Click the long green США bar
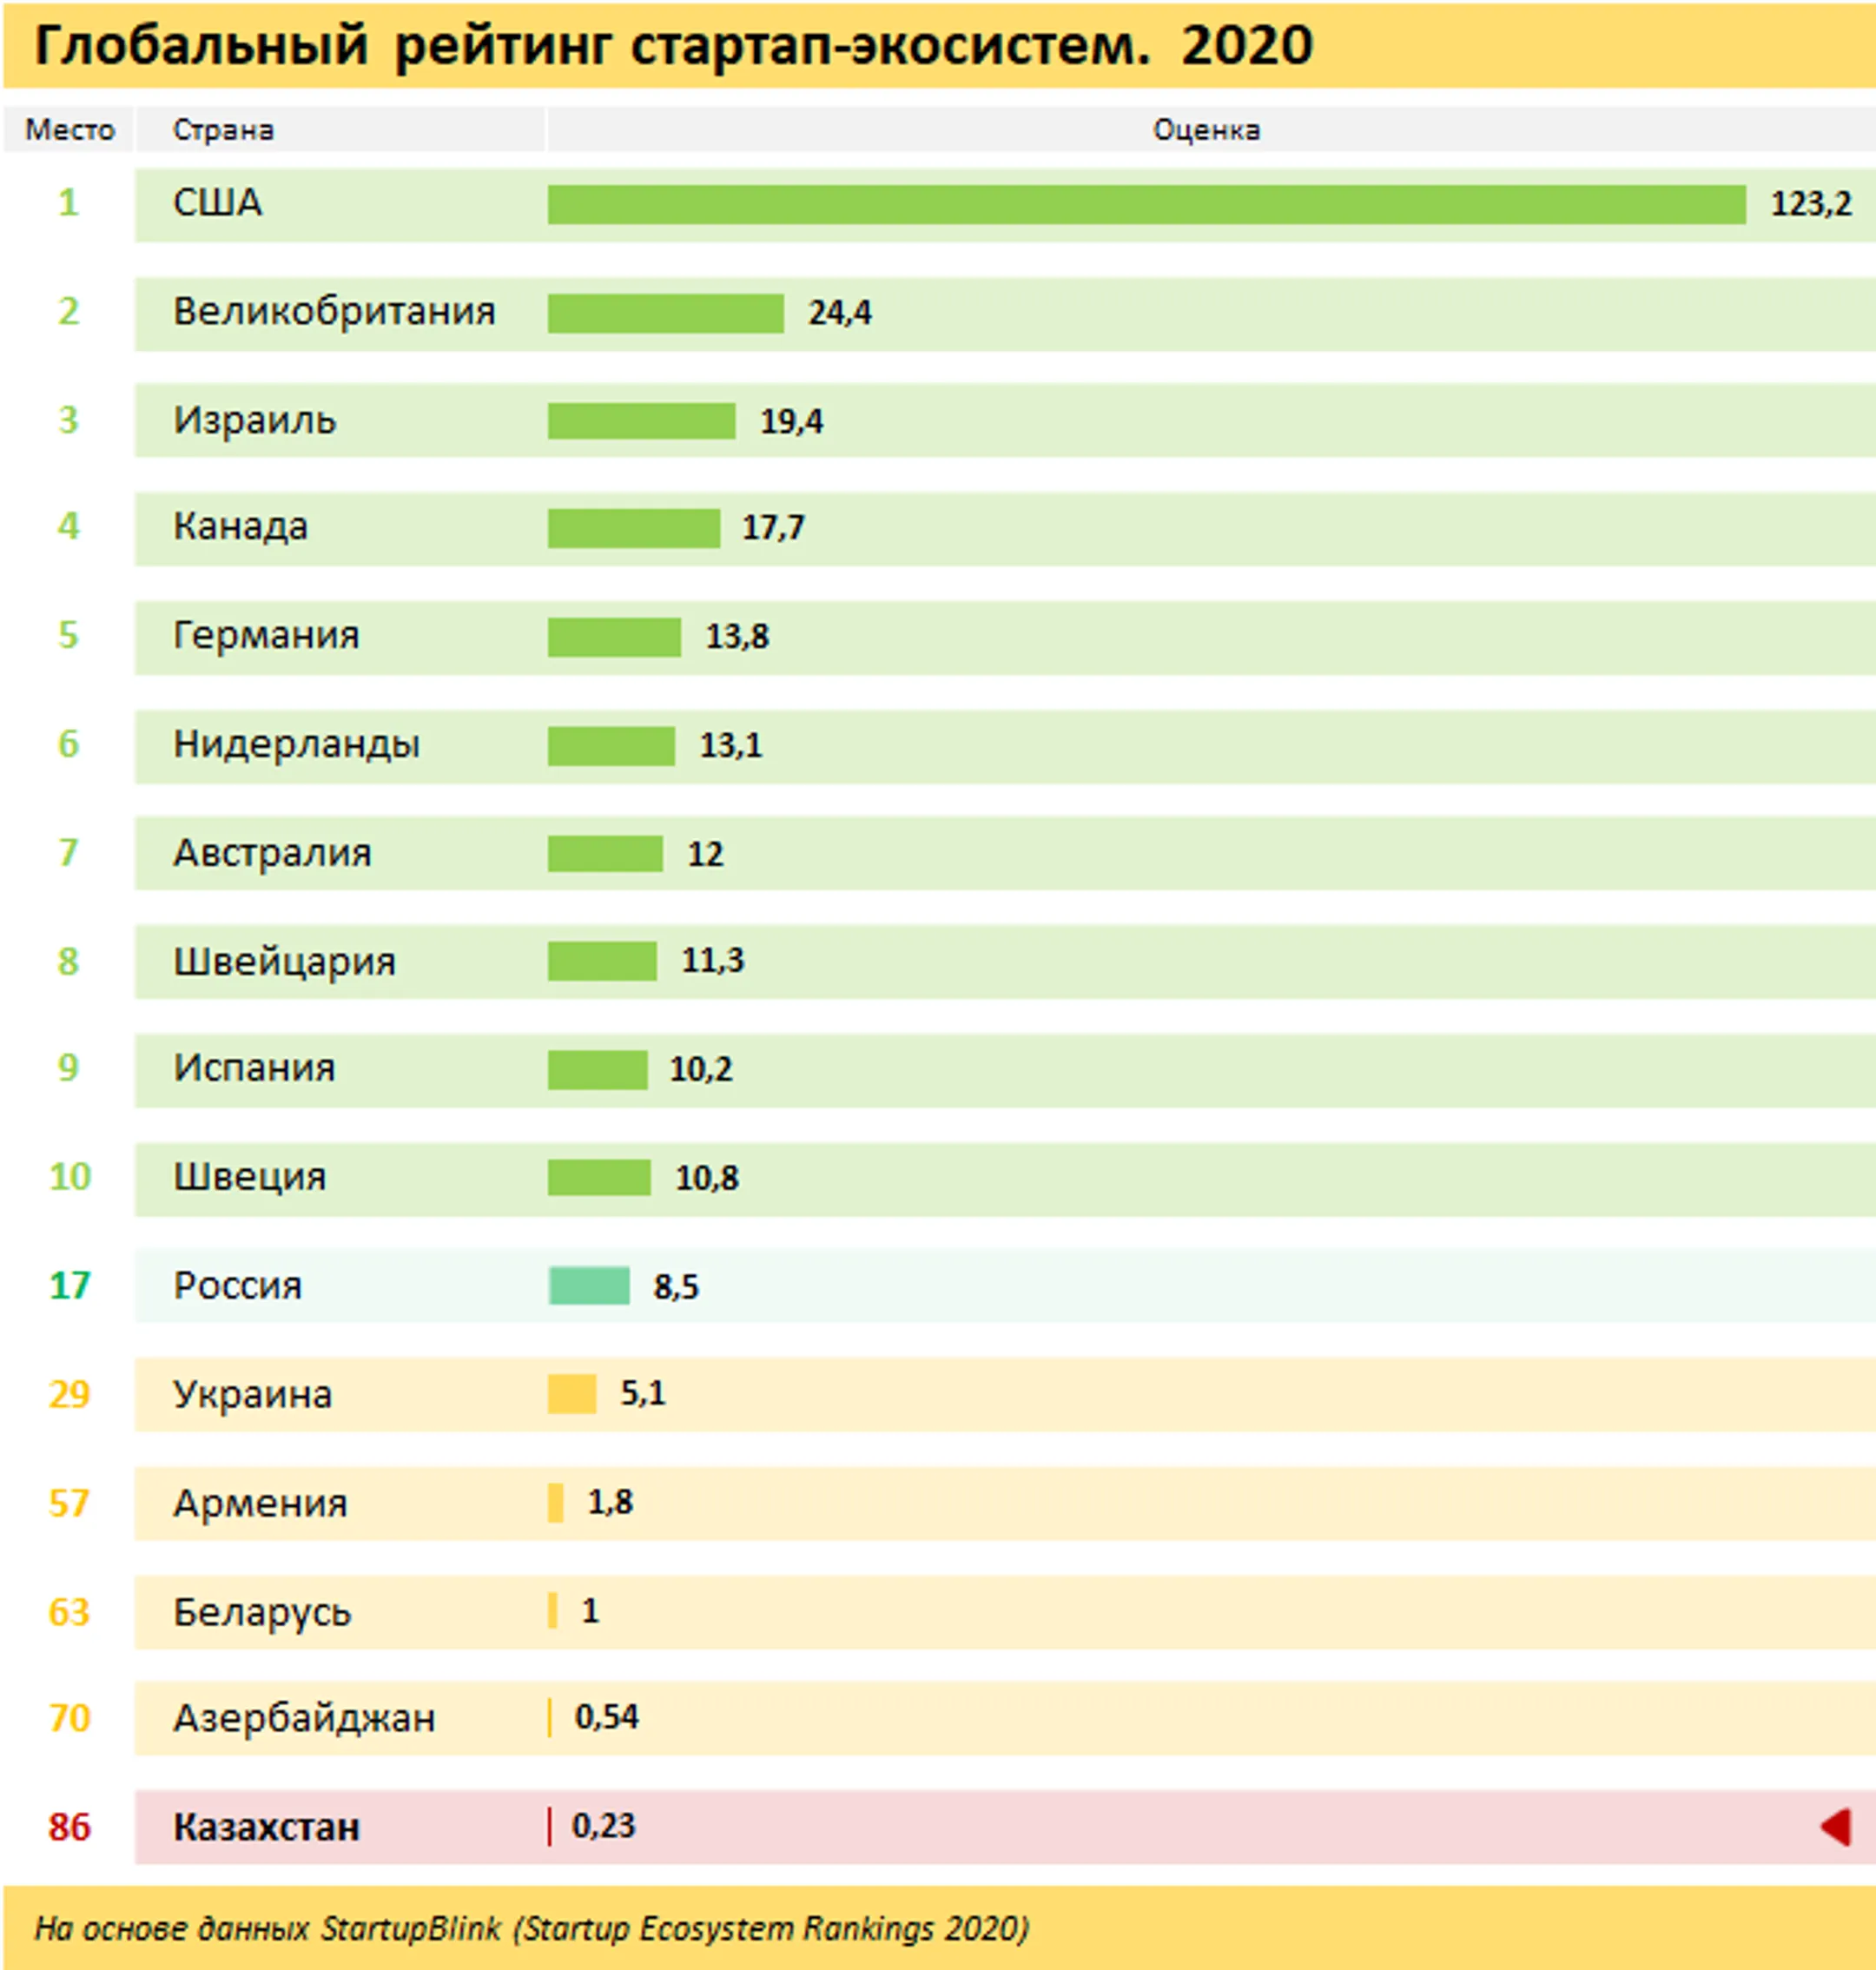 pyautogui.click(x=1146, y=204)
